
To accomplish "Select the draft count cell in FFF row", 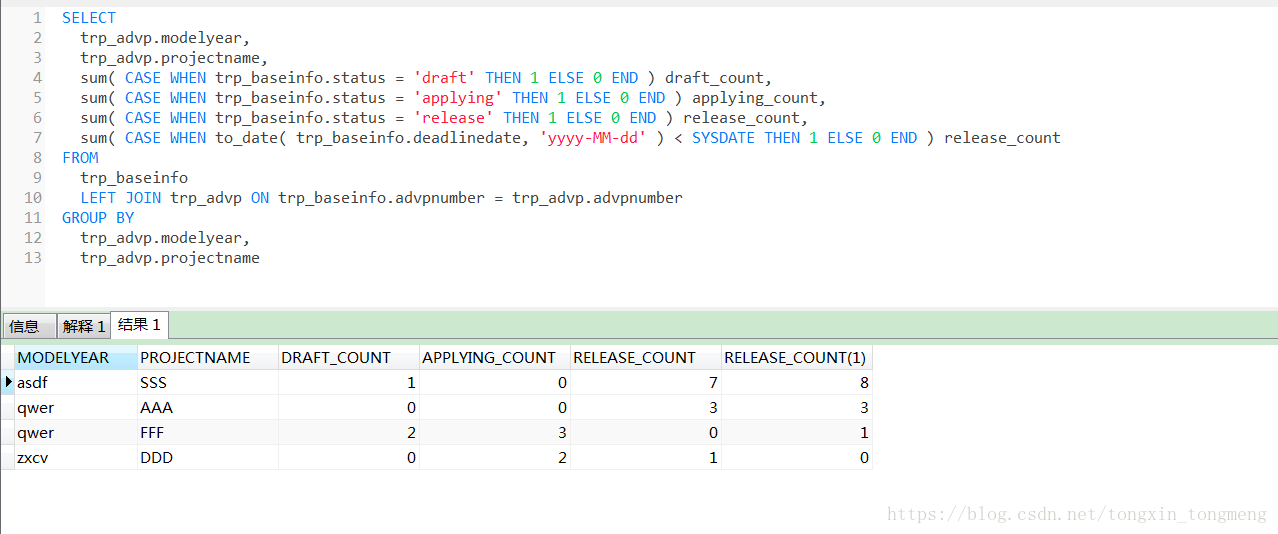I will pos(348,432).
